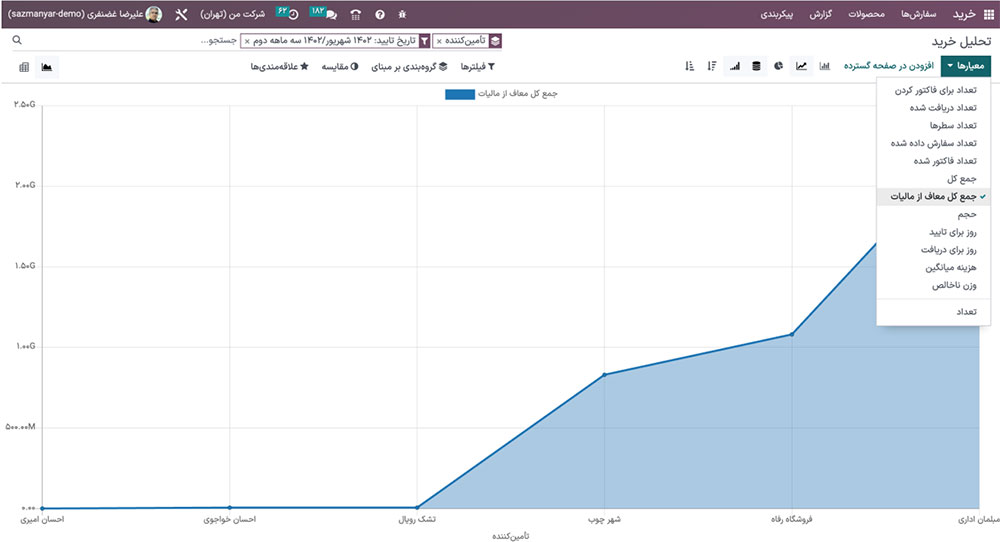This screenshot has width=1000, height=542.
Task: Open the debug bug icon
Action: click(402, 15)
